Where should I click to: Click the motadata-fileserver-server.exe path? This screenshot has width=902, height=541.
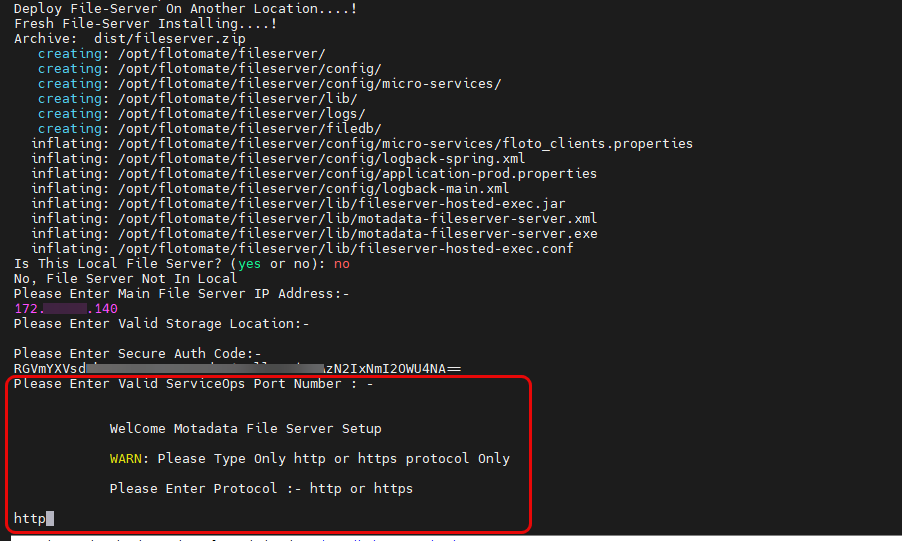[357, 234]
